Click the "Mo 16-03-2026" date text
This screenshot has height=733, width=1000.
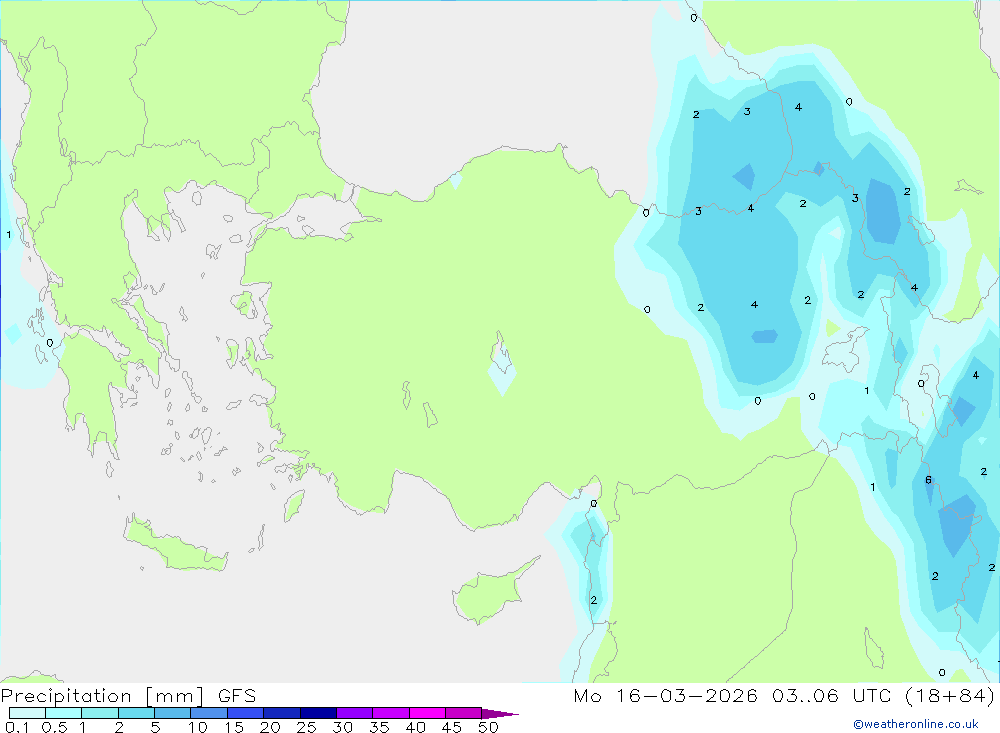665,696
